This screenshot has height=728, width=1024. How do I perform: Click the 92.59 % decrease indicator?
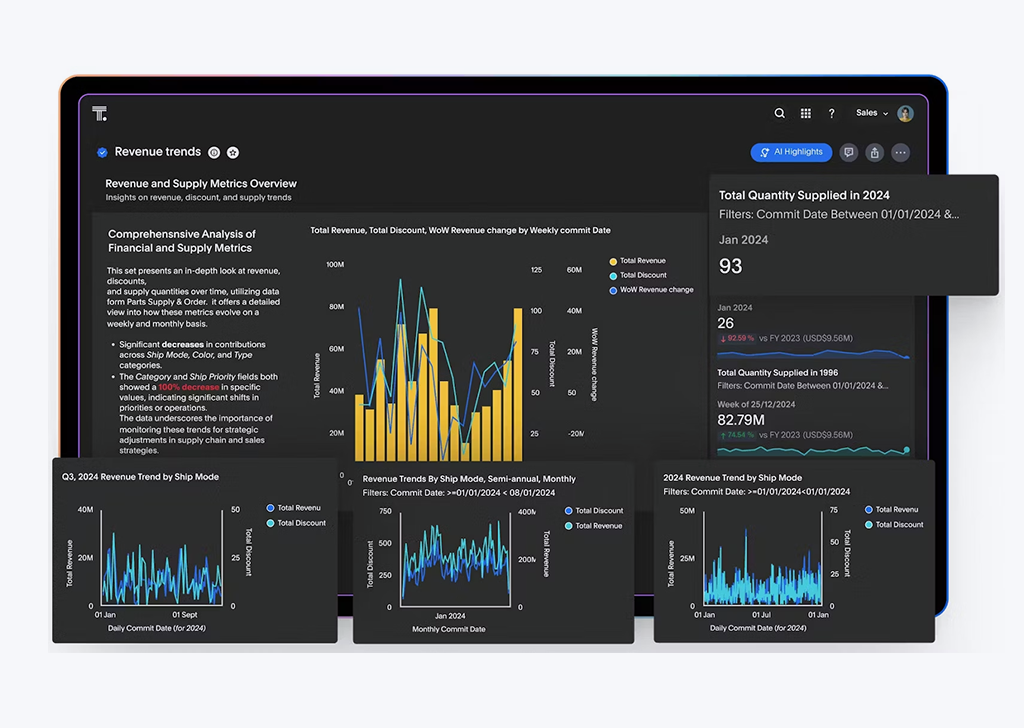tap(737, 338)
